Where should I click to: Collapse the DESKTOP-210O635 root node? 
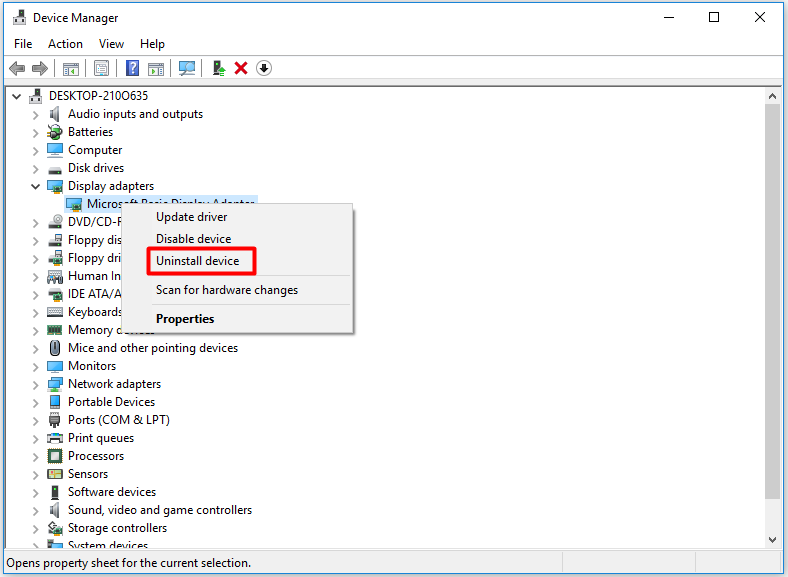(x=17, y=96)
